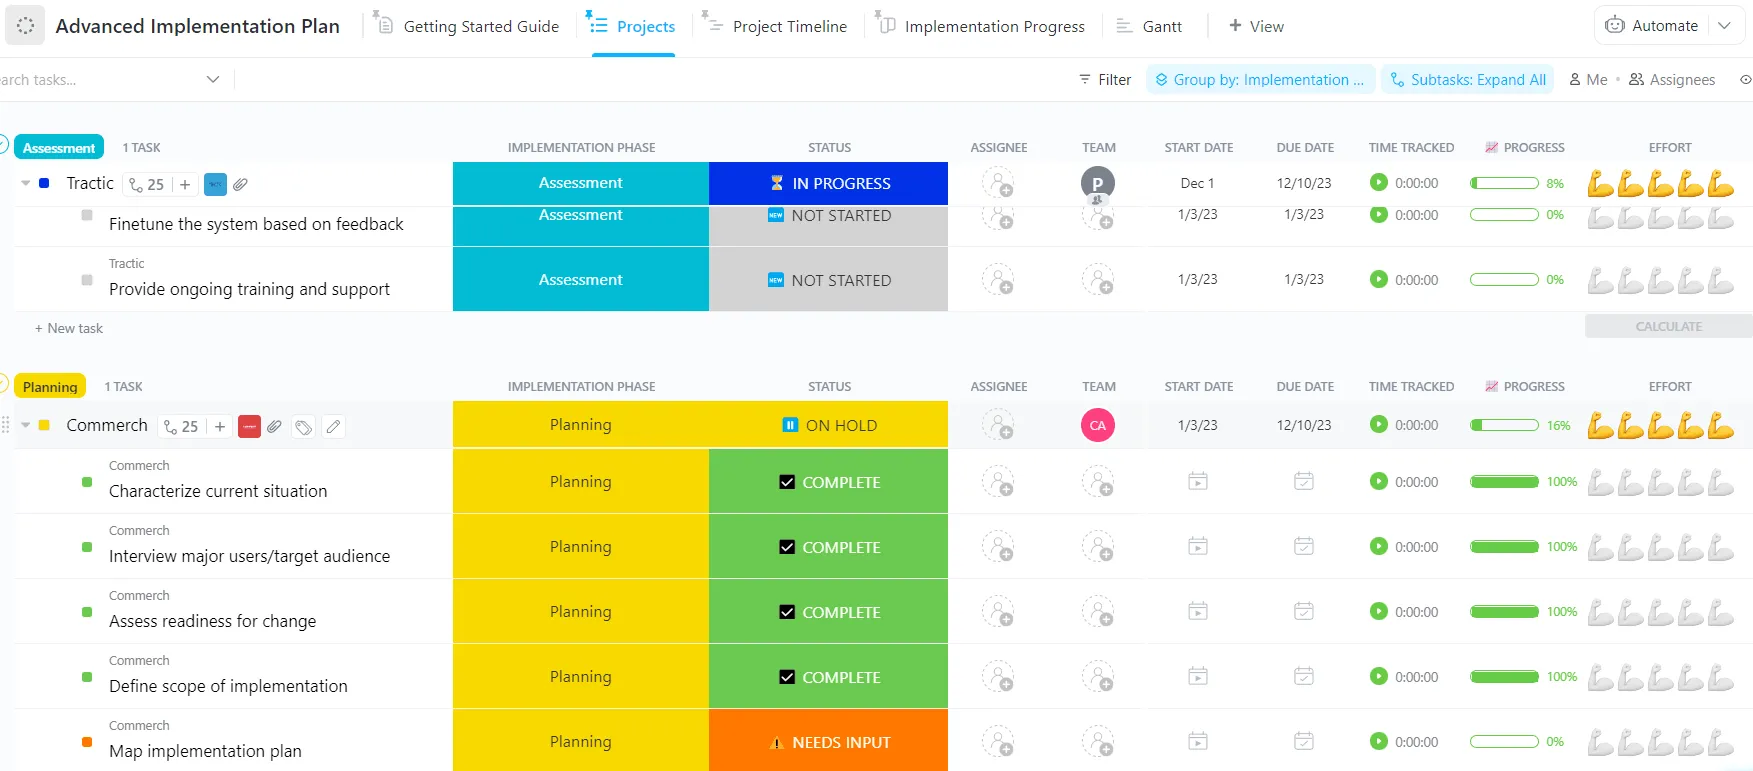Screen dimensions: 1753x771
Task: Collapse the Tractic task subtasks arrow
Action: click(26, 184)
